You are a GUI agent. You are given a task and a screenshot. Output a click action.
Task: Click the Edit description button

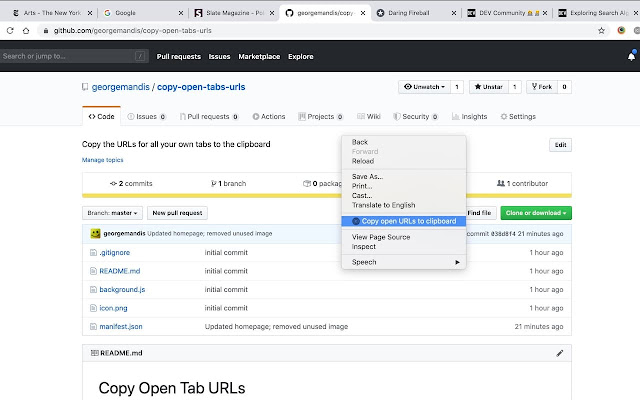tap(560, 145)
